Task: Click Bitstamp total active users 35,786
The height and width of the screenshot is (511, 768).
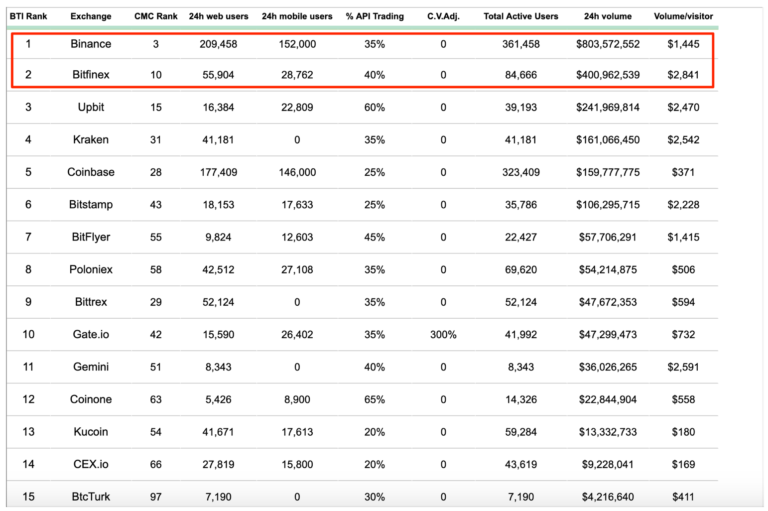Action: click(x=521, y=205)
